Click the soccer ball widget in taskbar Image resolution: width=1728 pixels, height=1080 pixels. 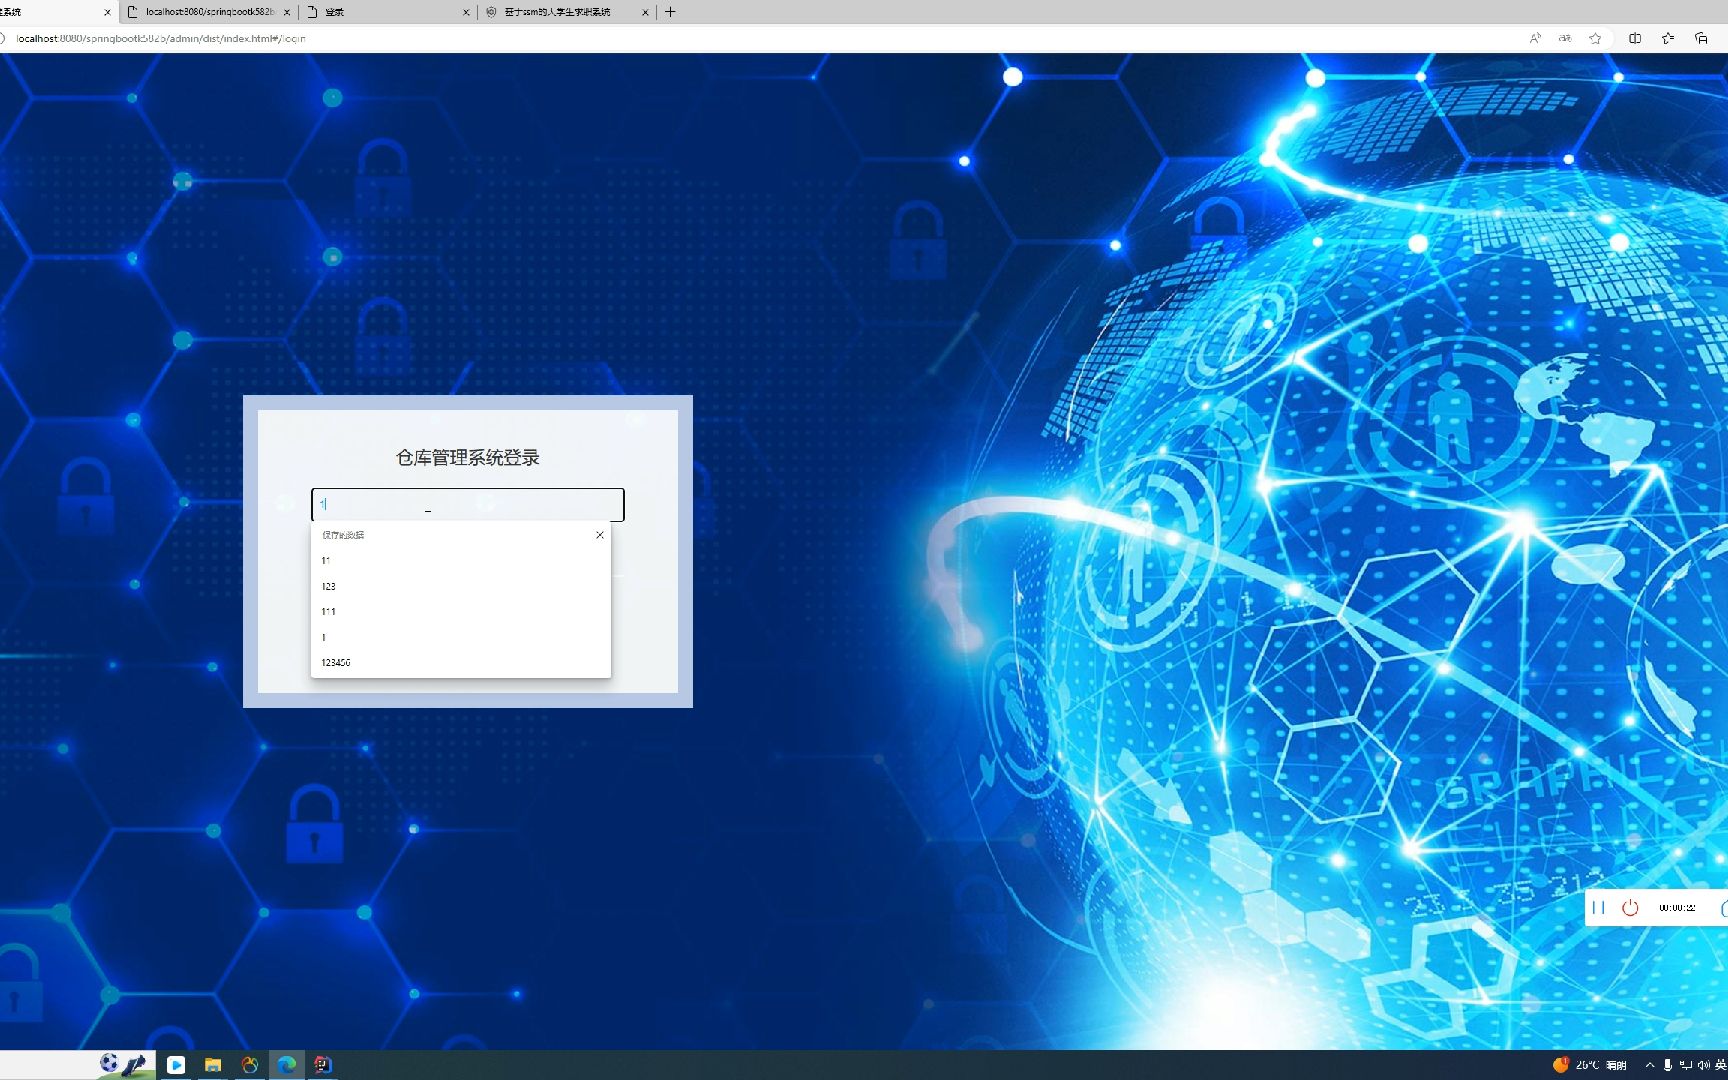point(109,1063)
